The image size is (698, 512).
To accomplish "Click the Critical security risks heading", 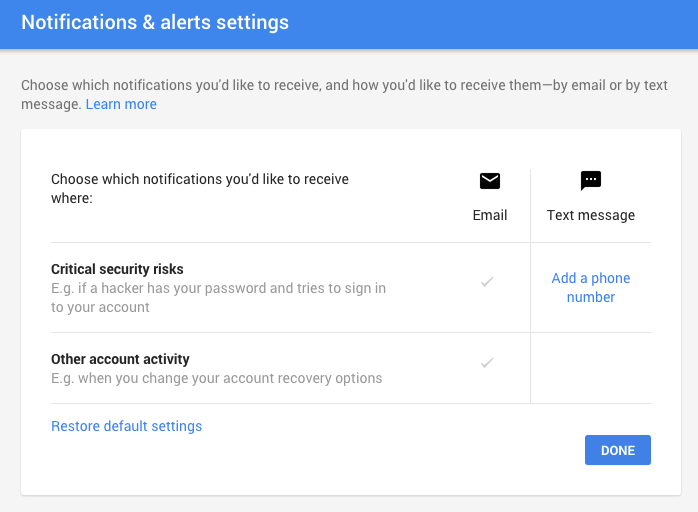I will coord(117,269).
